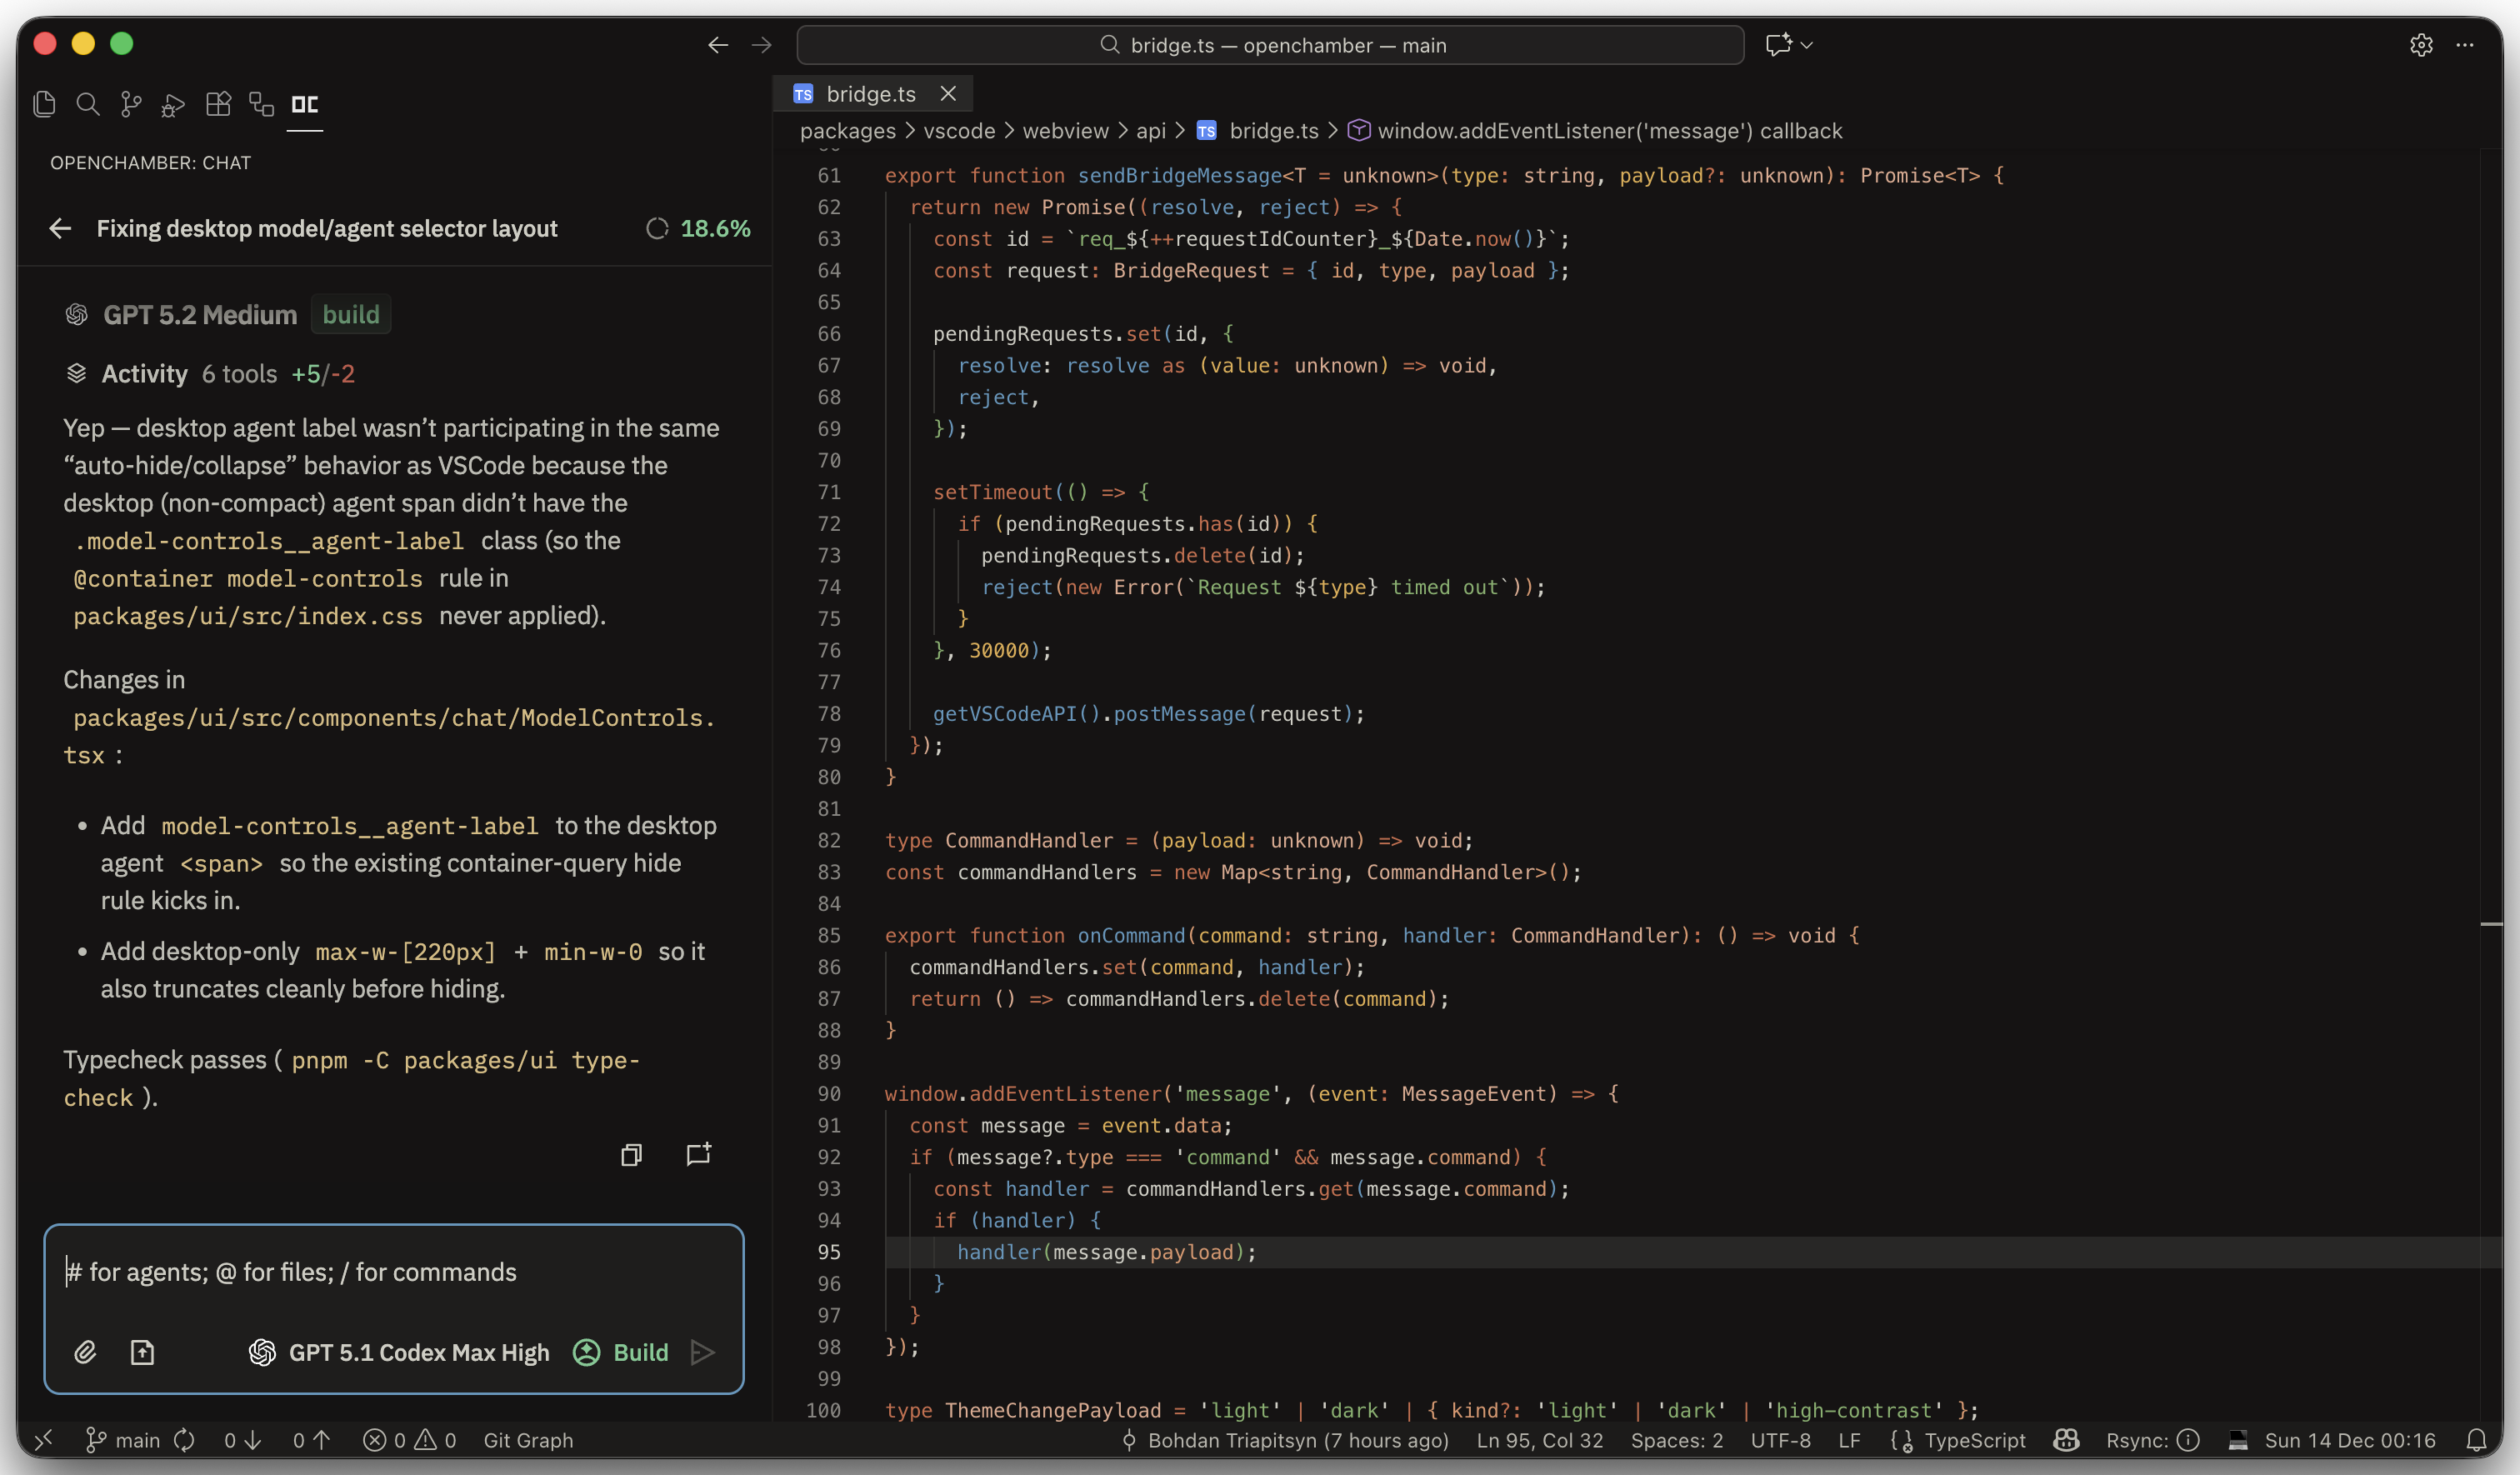The width and height of the screenshot is (2520, 1475).
Task: Click the Rsync status item
Action: tap(2152, 1440)
